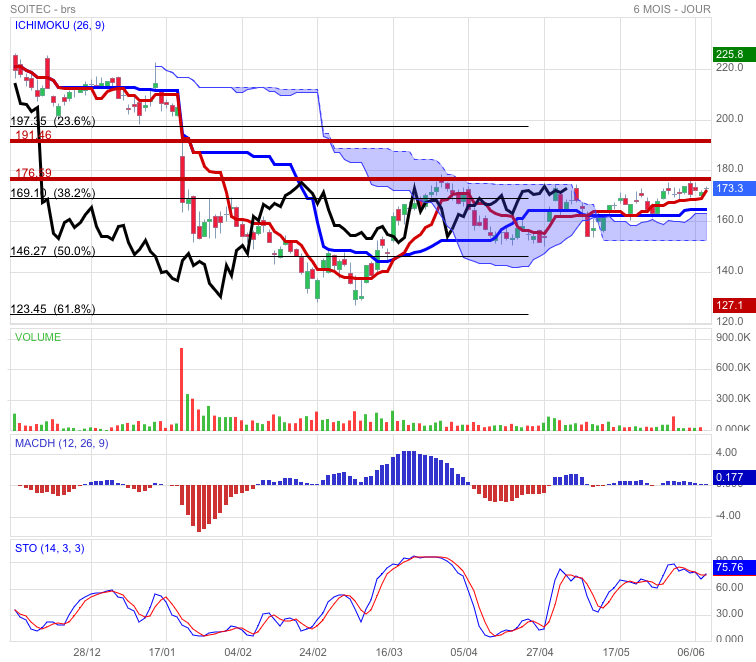Click the 600.0K volume axis value

click(733, 367)
